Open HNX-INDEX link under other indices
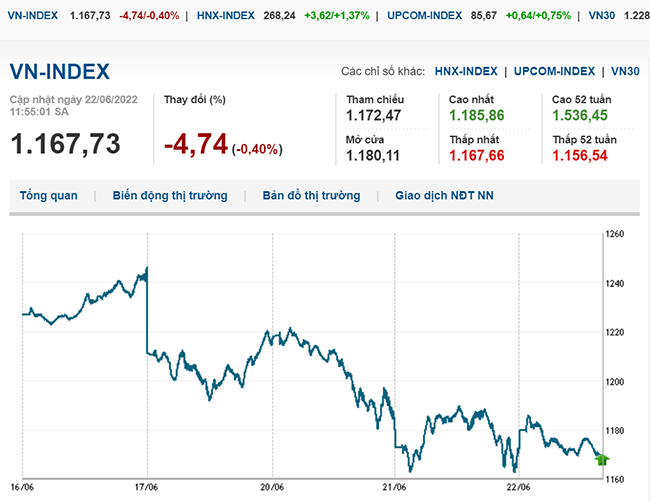The height and width of the screenshot is (502, 650). coord(466,71)
